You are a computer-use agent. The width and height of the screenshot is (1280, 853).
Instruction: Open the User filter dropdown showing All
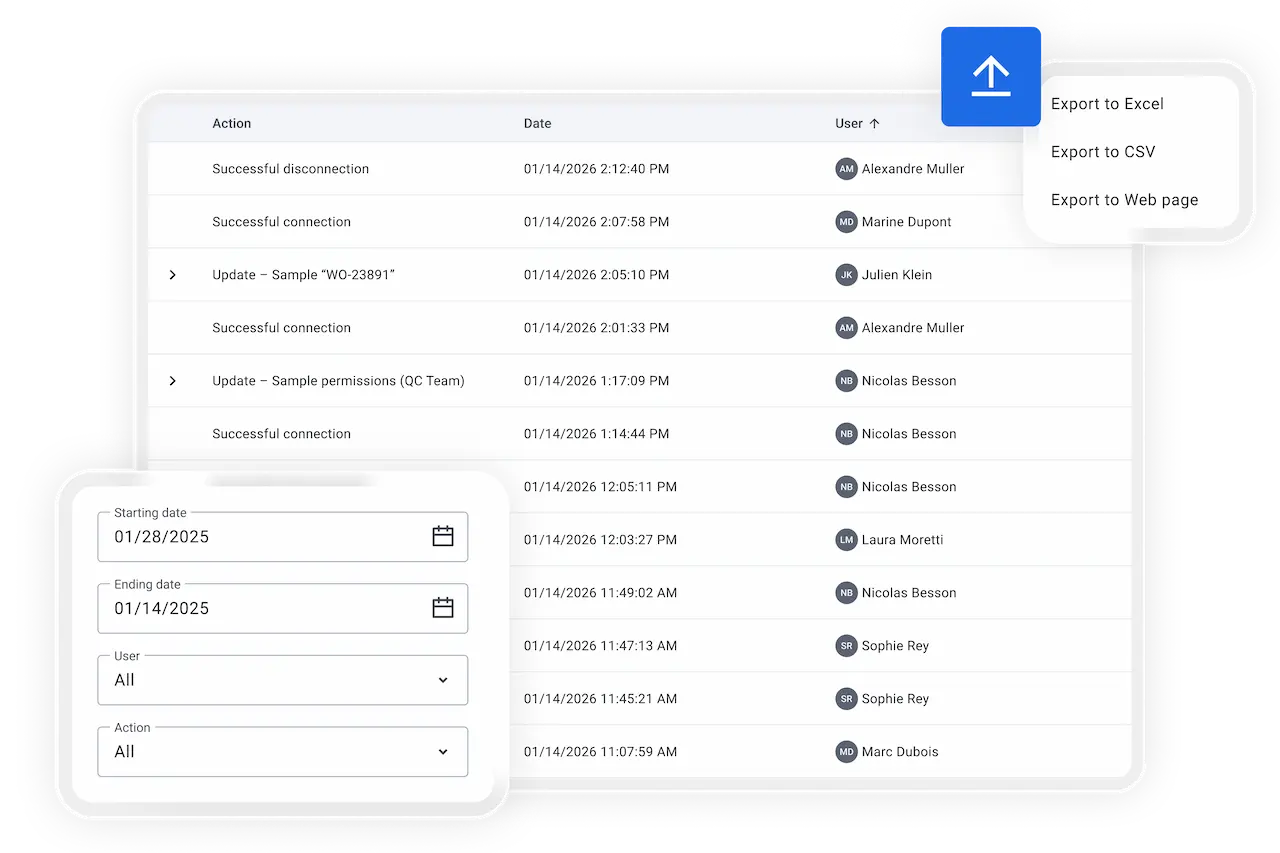click(282, 680)
